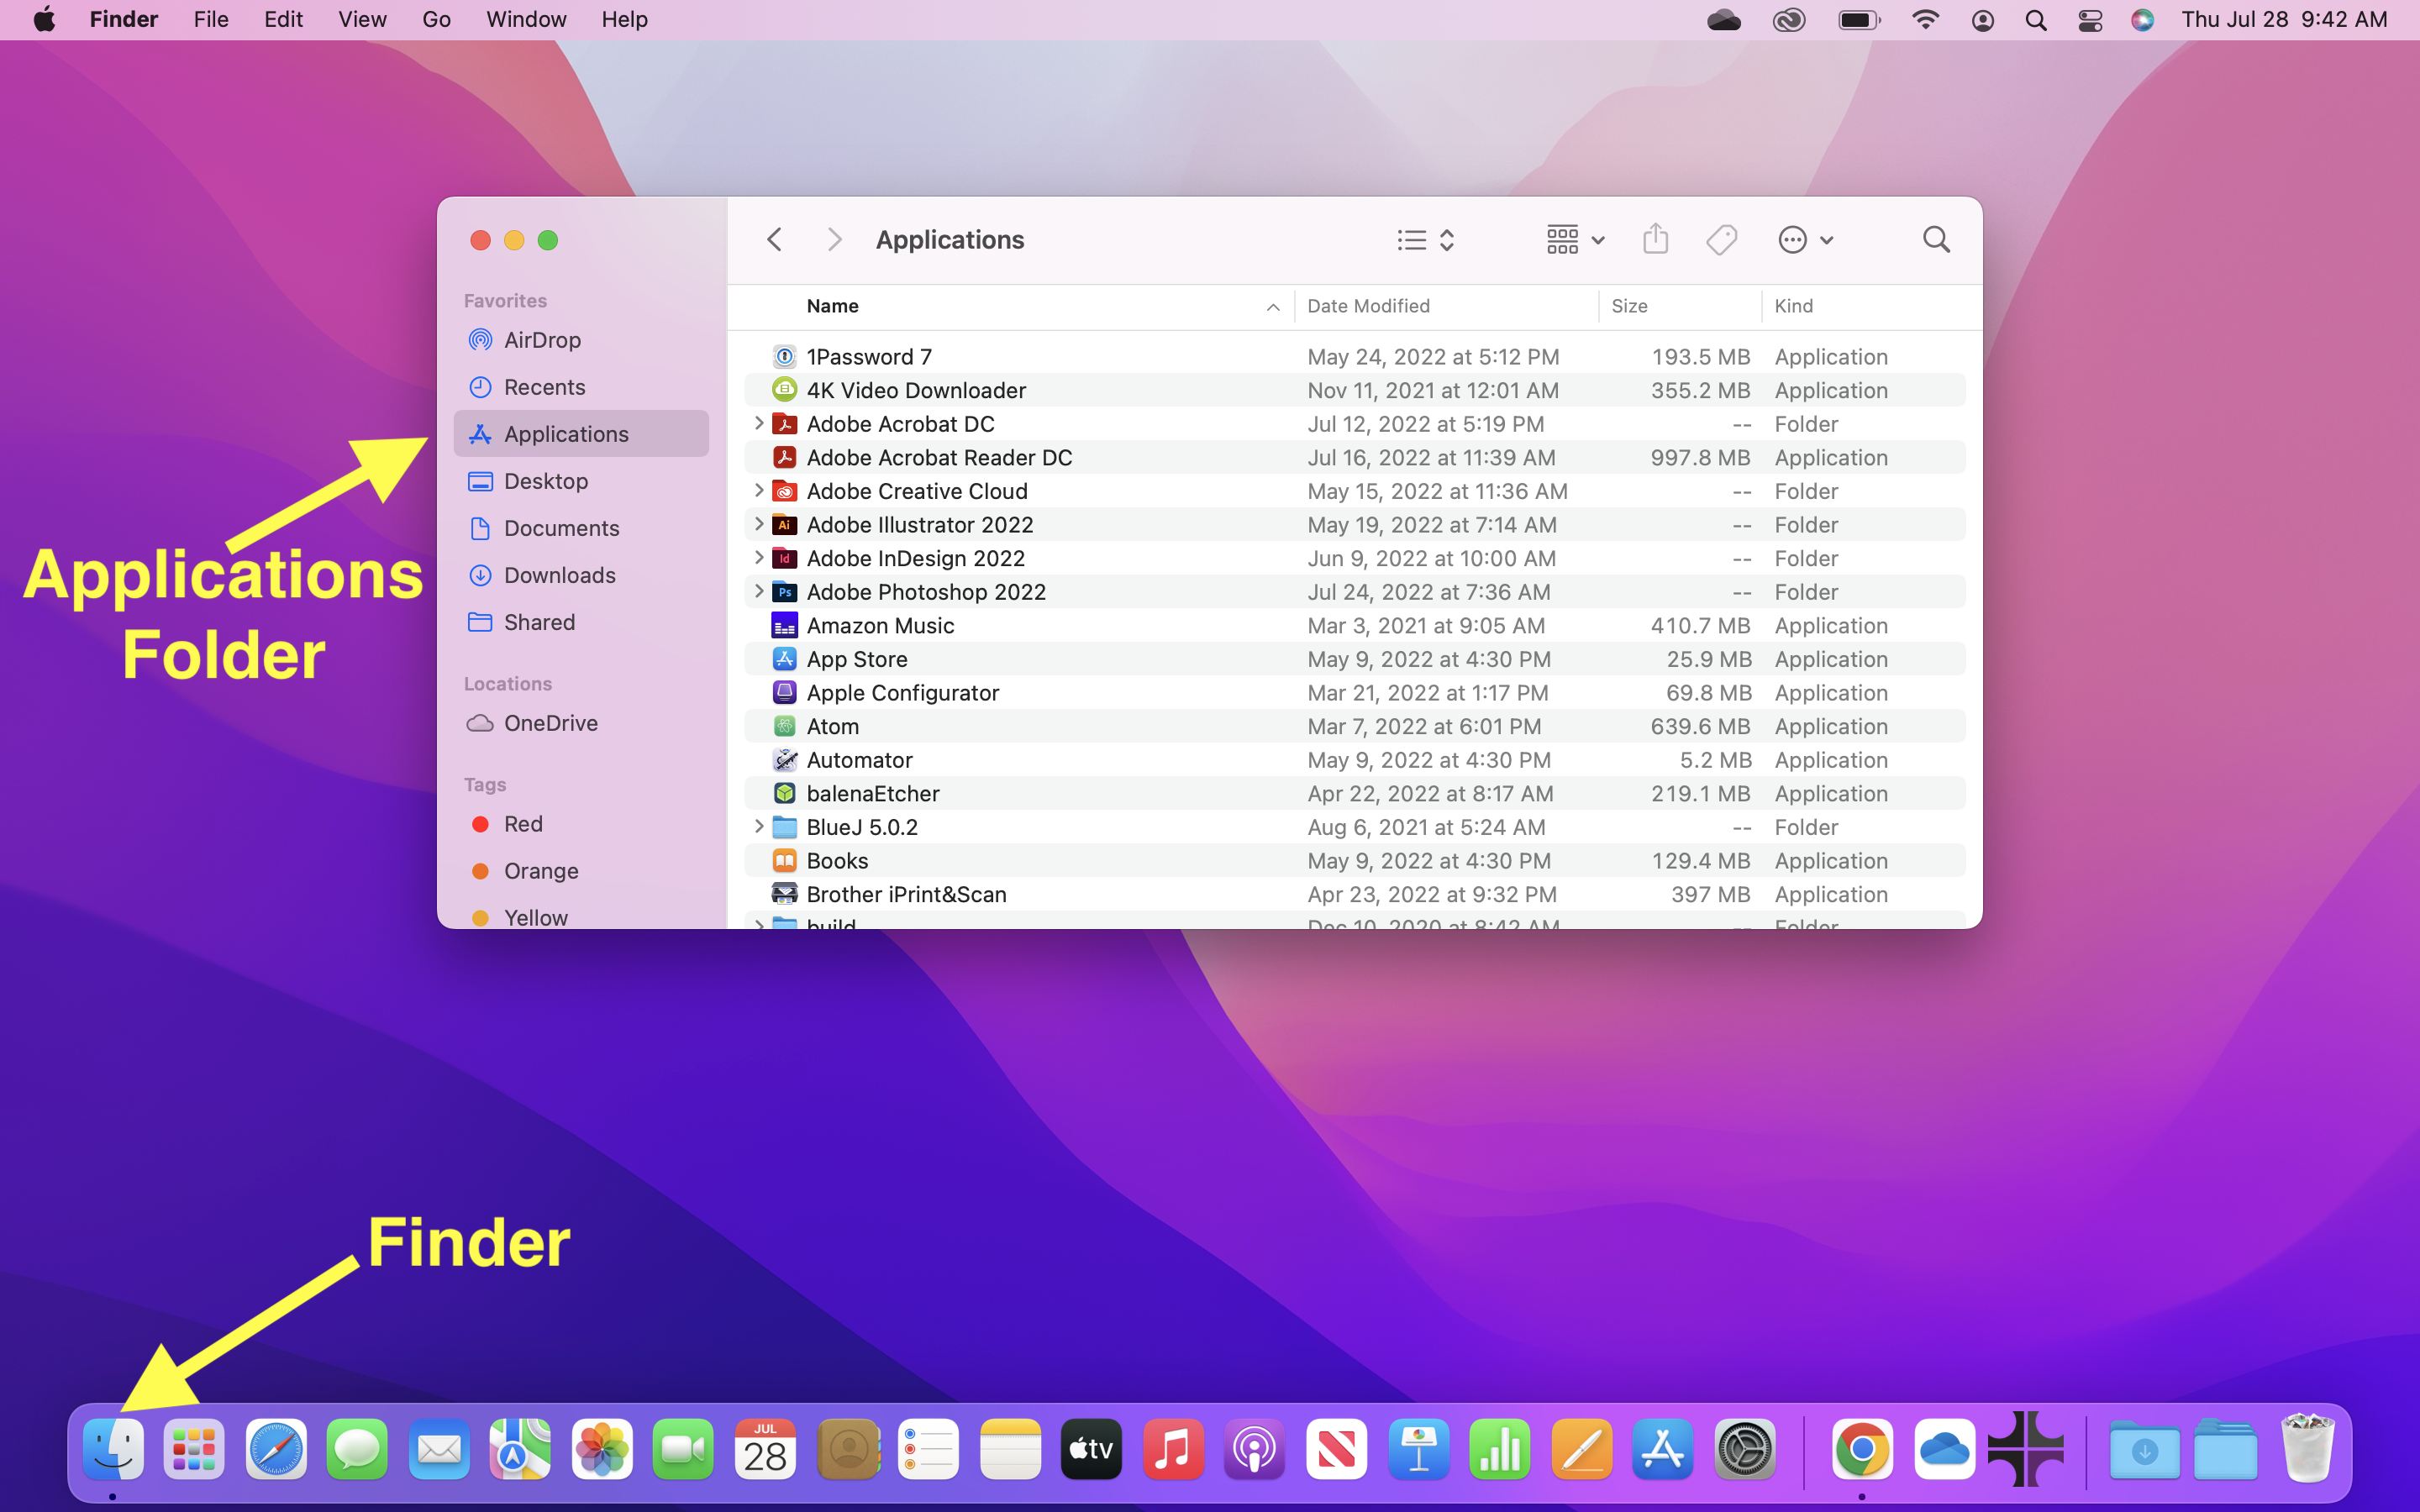Image resolution: width=2420 pixels, height=1512 pixels.
Task: Open the Action (ellipsis) menu dropdown
Action: coord(1805,240)
